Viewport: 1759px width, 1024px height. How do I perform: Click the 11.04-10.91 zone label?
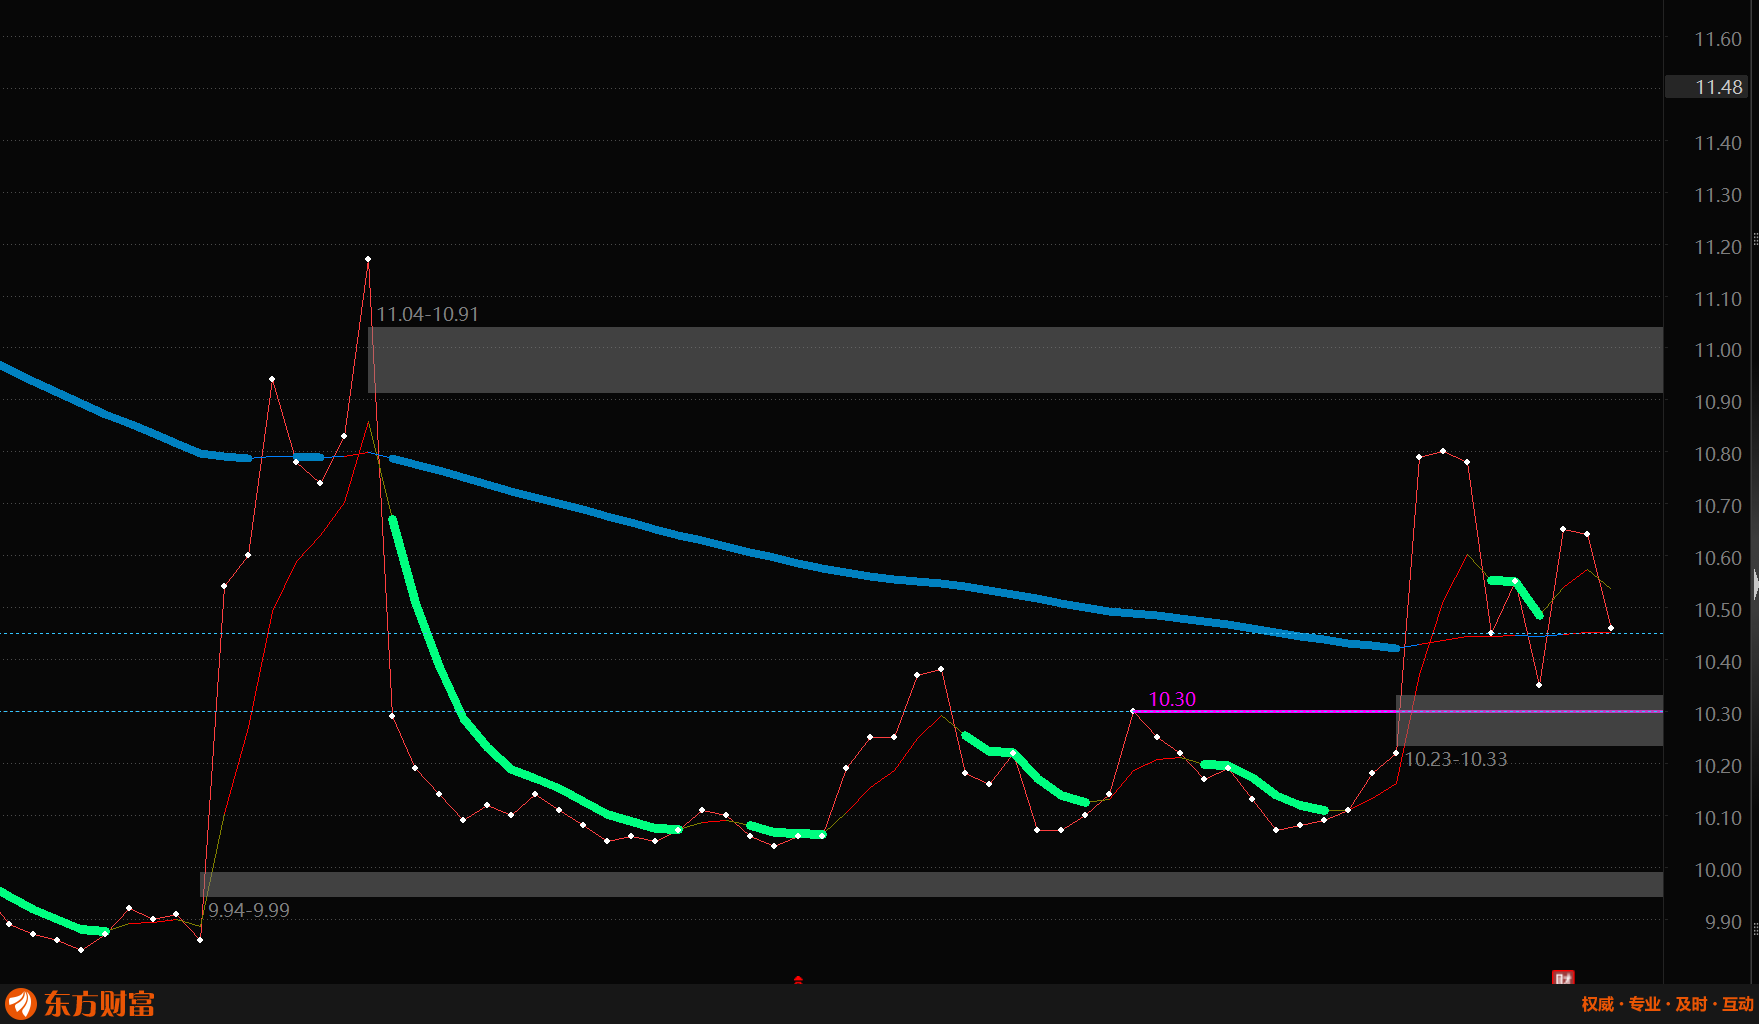[x=427, y=314]
